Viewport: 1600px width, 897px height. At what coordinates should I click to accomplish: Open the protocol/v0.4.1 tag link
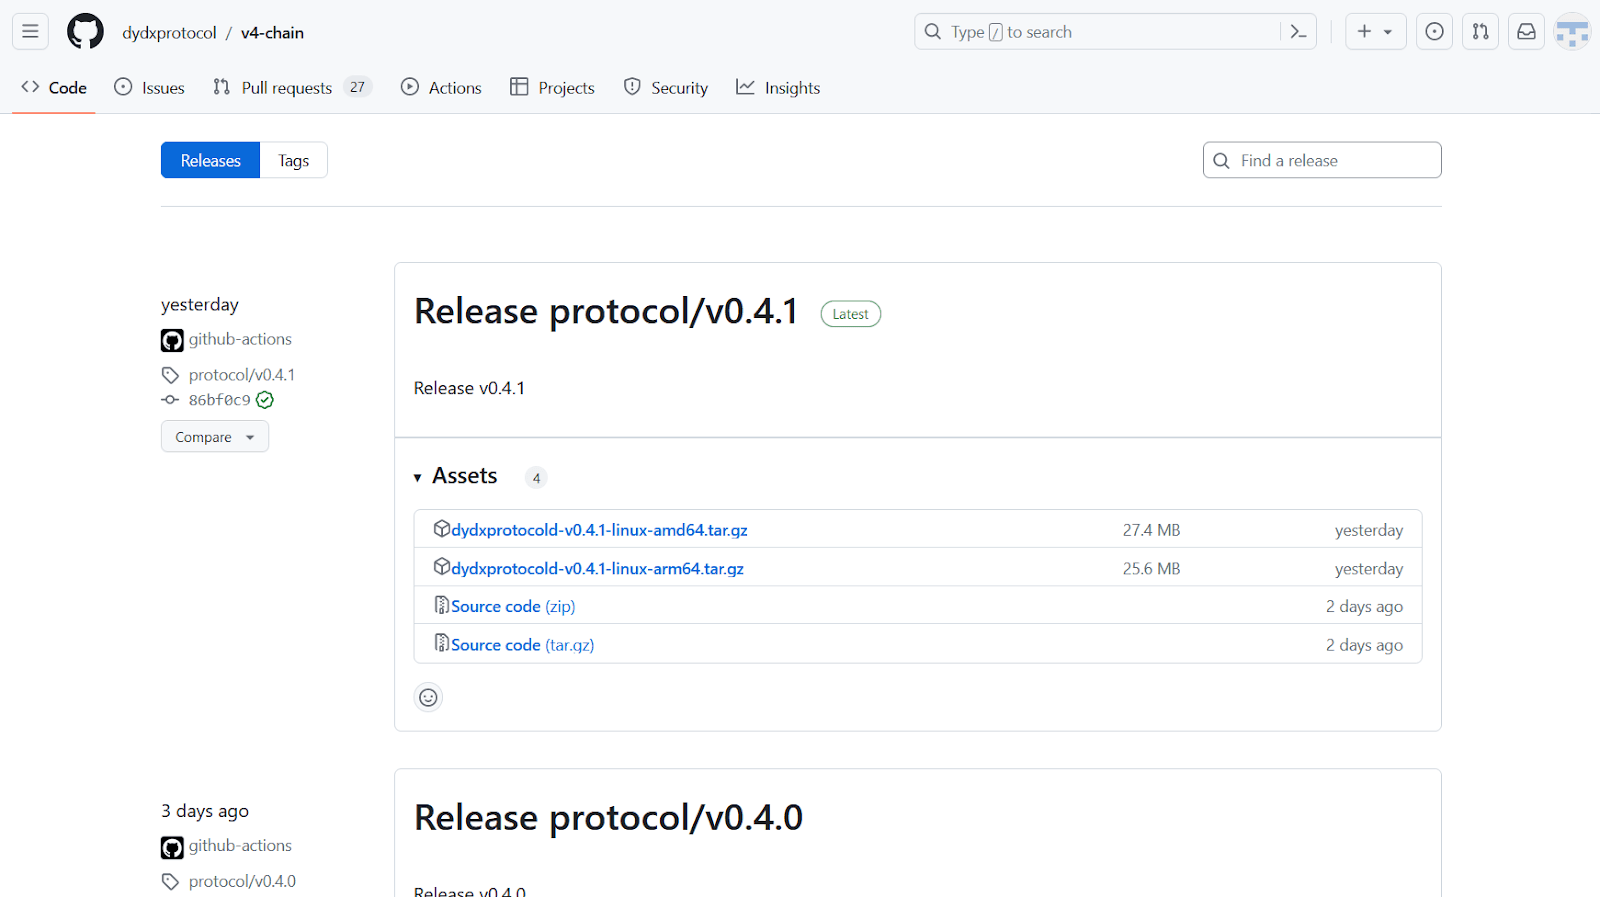(242, 375)
